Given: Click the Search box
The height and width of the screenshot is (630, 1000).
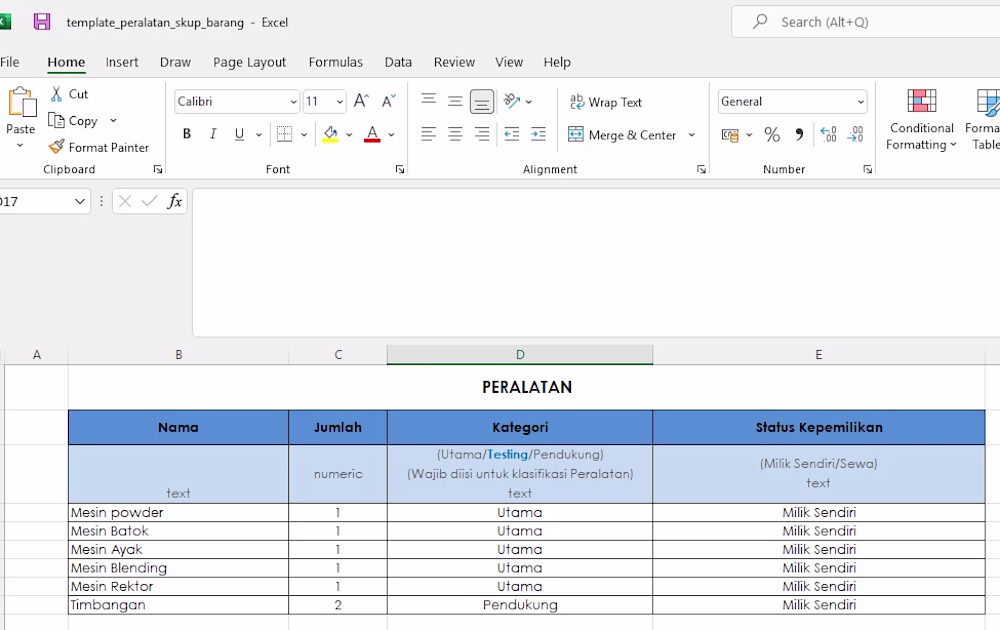Looking at the screenshot, I should click(865, 22).
